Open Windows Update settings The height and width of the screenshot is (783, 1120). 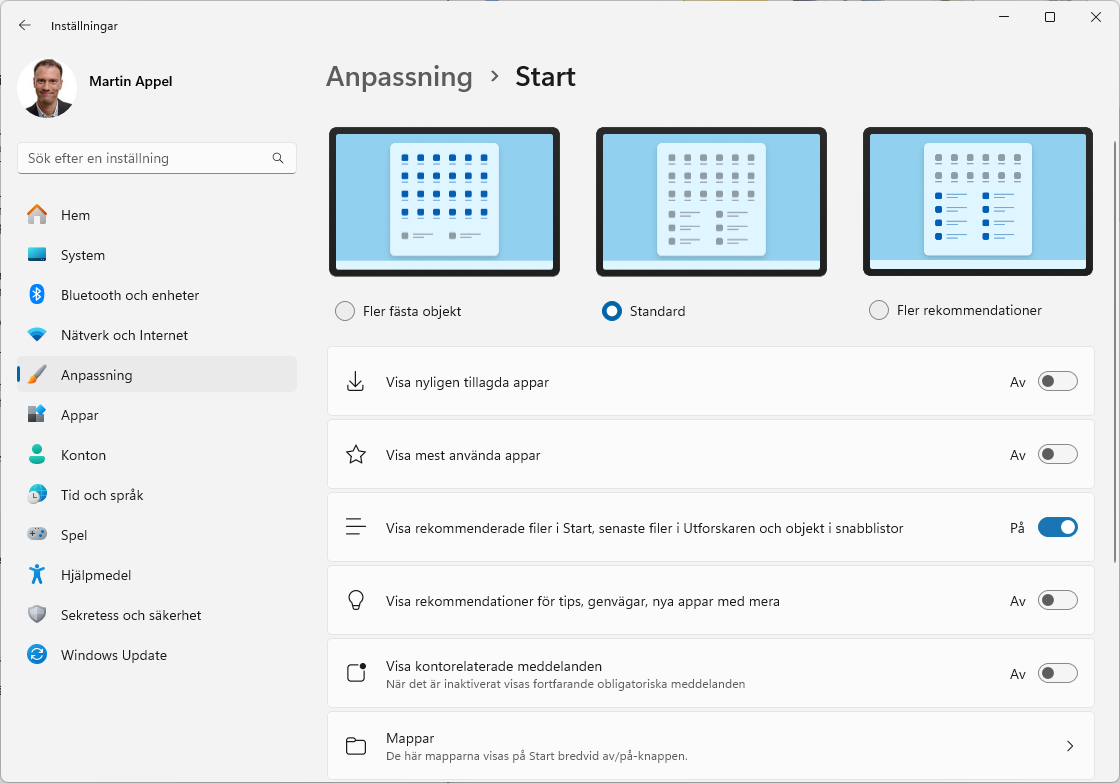113,655
